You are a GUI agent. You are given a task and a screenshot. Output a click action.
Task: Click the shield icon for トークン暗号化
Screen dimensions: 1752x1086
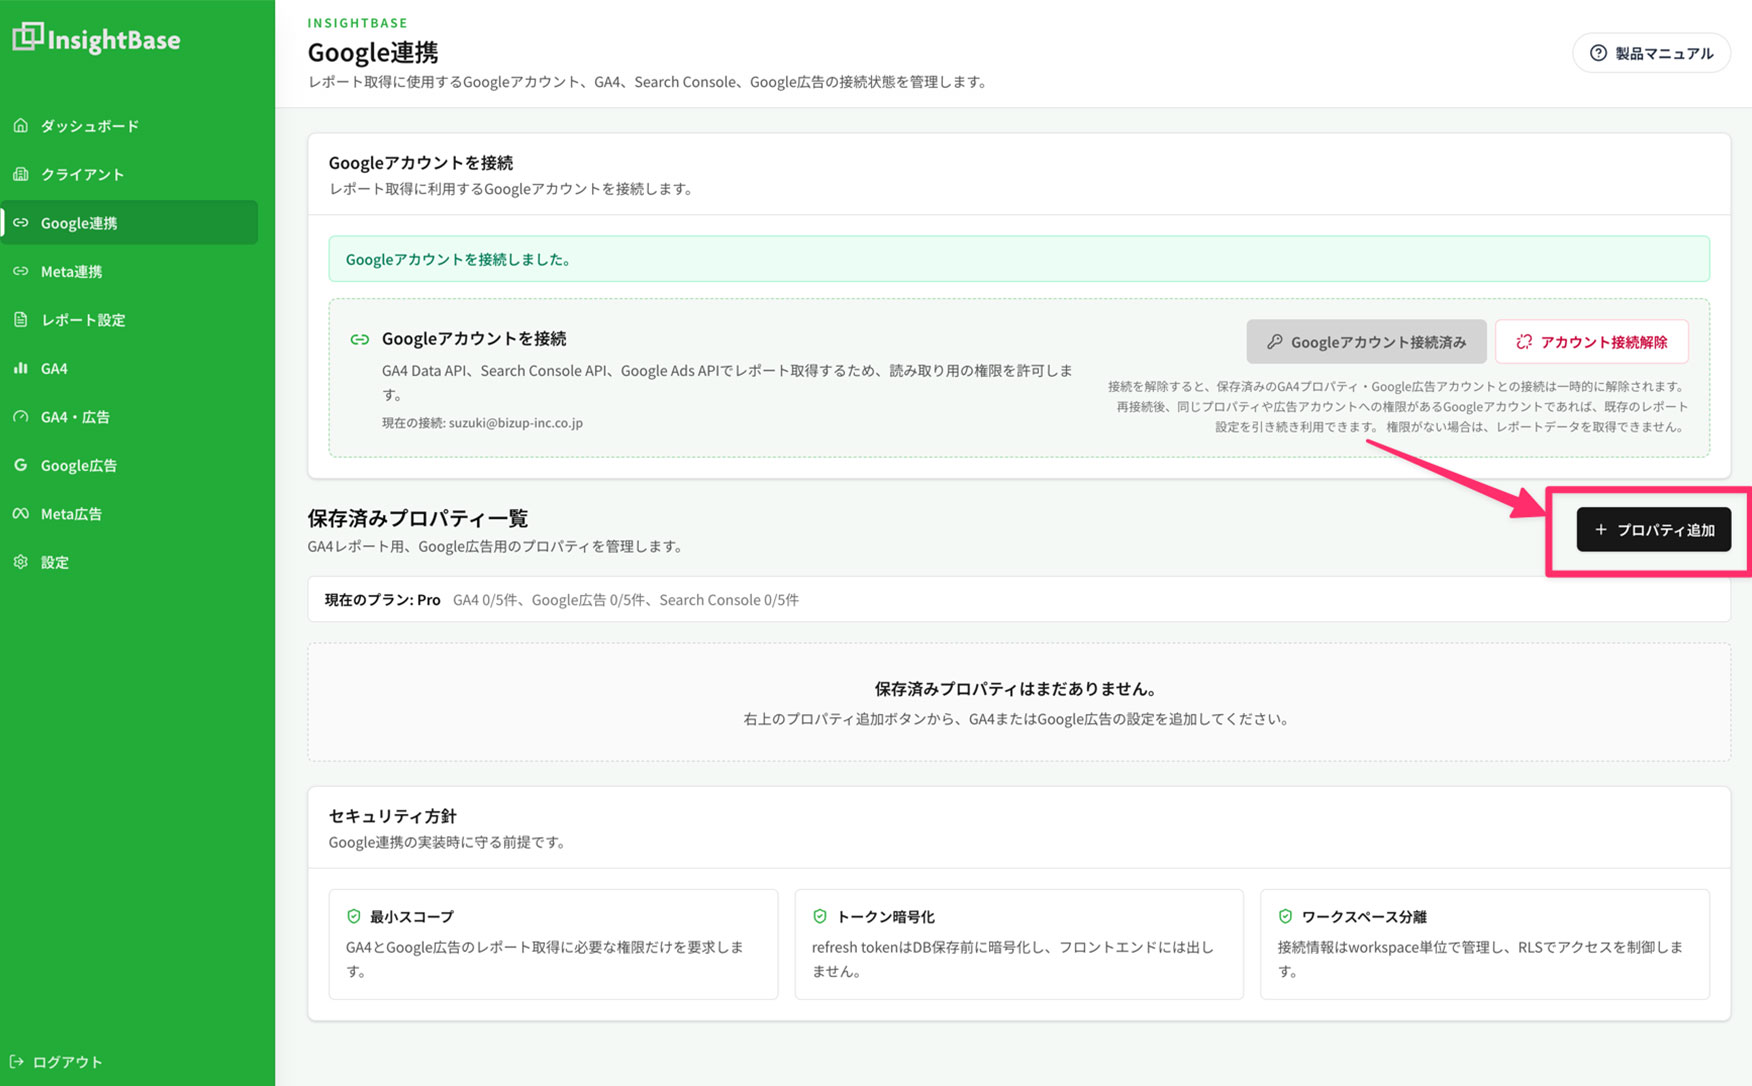point(820,916)
